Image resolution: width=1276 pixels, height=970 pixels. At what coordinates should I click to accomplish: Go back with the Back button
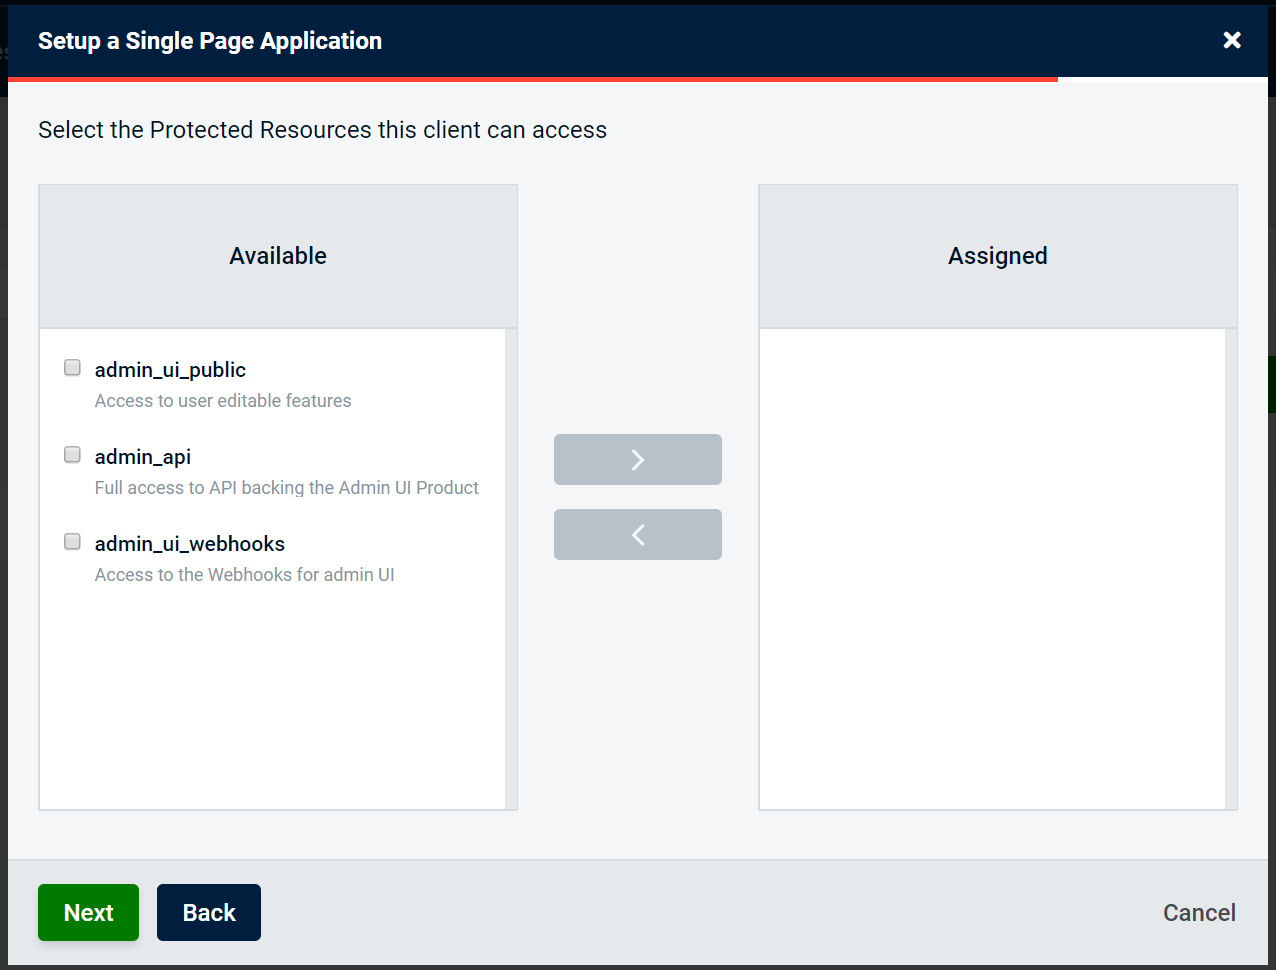(208, 912)
